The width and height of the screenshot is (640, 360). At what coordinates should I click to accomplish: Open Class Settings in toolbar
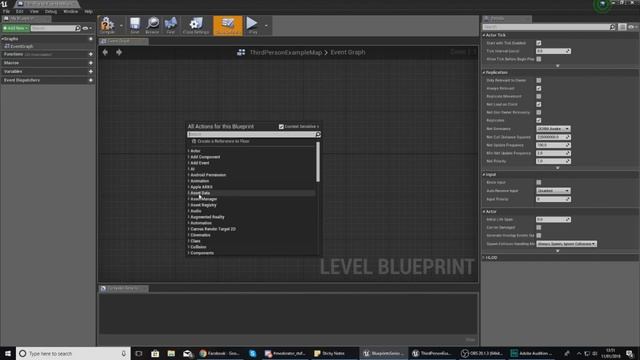coord(196,25)
